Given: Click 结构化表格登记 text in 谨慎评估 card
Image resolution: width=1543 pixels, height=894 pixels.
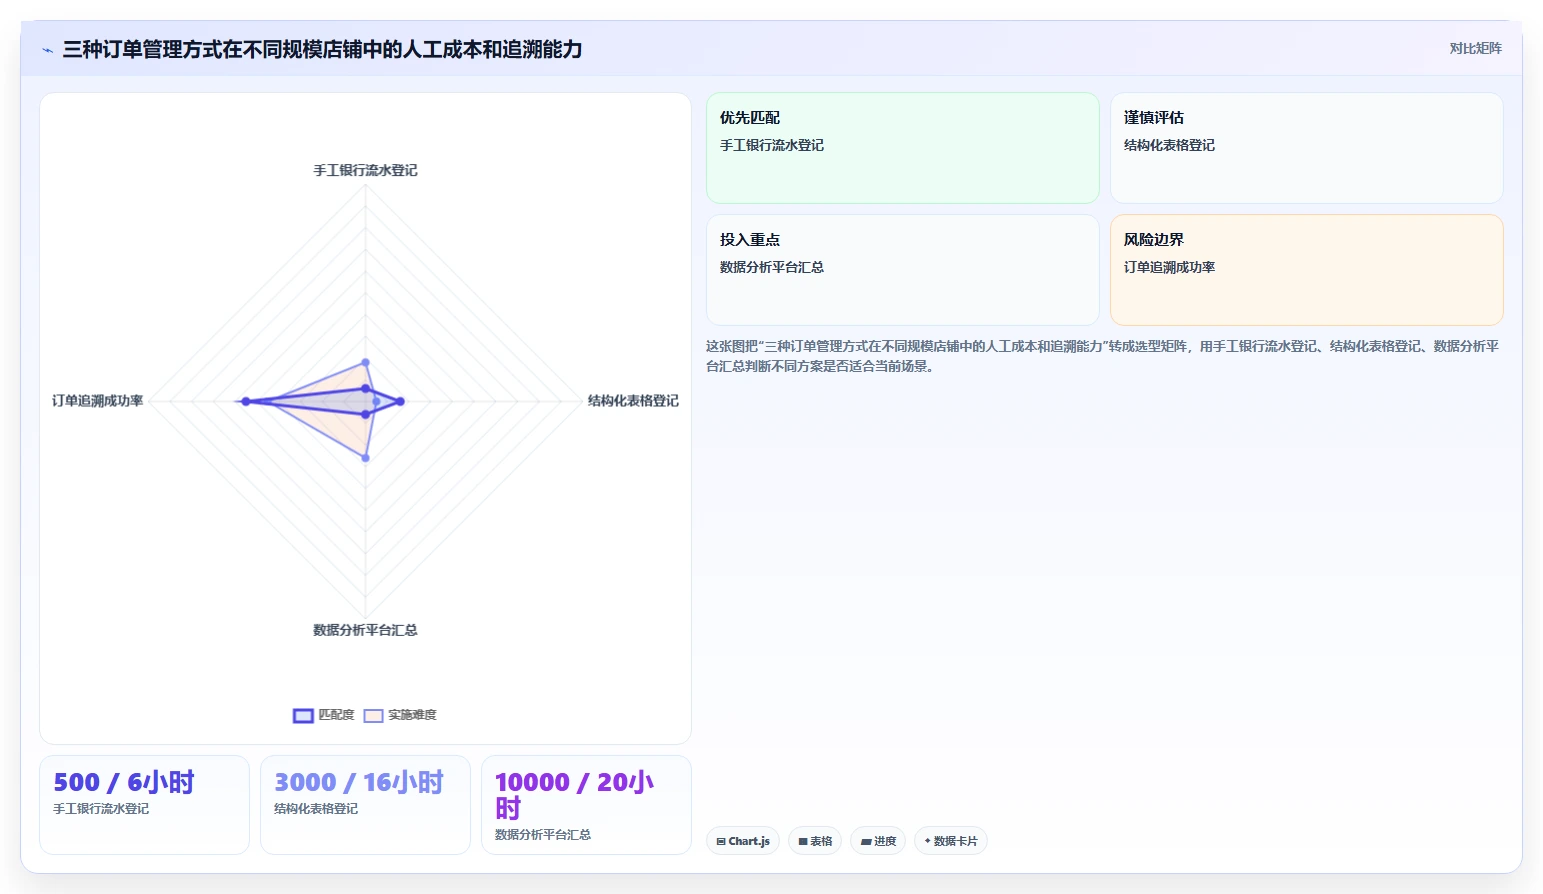Looking at the screenshot, I should point(1169,146).
